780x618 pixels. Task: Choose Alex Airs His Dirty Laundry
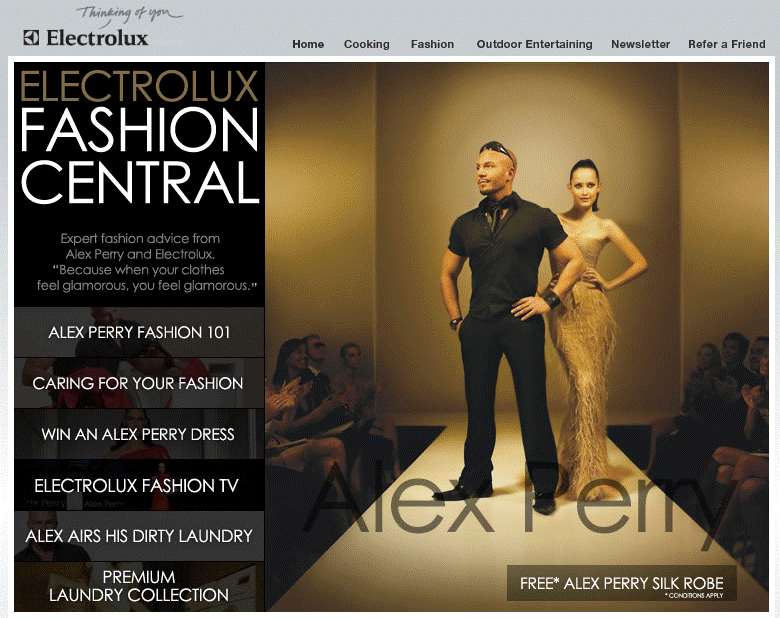pyautogui.click(x=139, y=536)
